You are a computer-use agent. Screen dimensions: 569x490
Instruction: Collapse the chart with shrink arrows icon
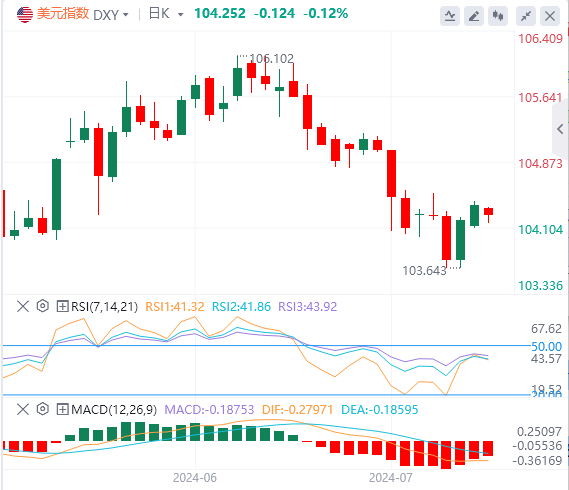[526, 16]
